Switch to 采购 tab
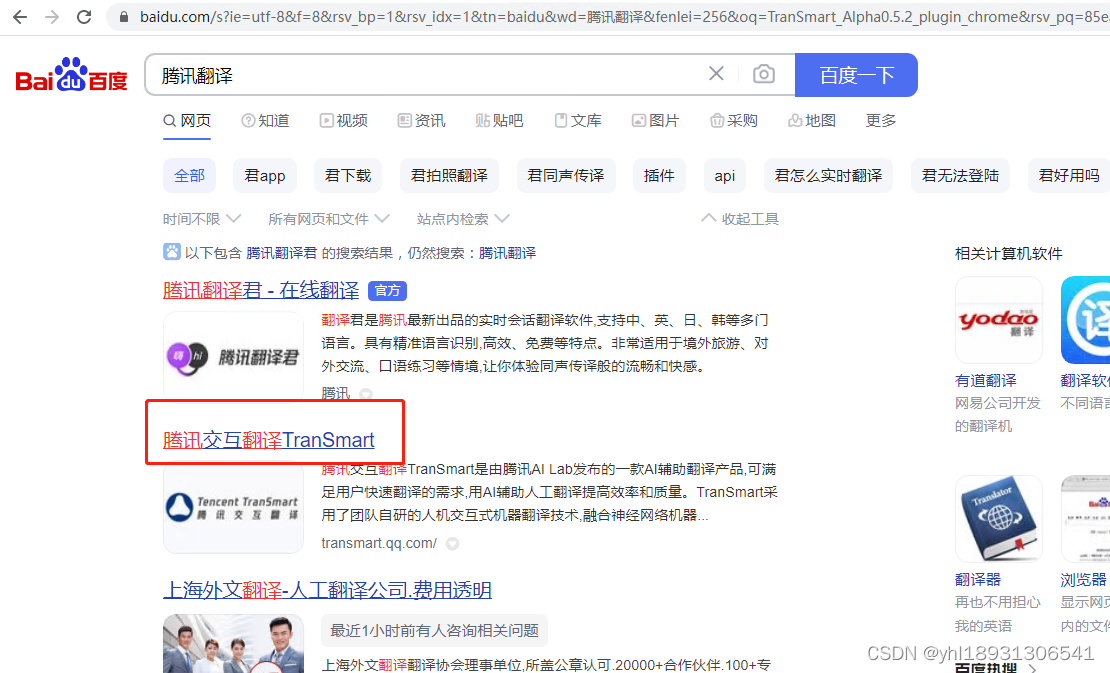1110x673 pixels. (734, 120)
